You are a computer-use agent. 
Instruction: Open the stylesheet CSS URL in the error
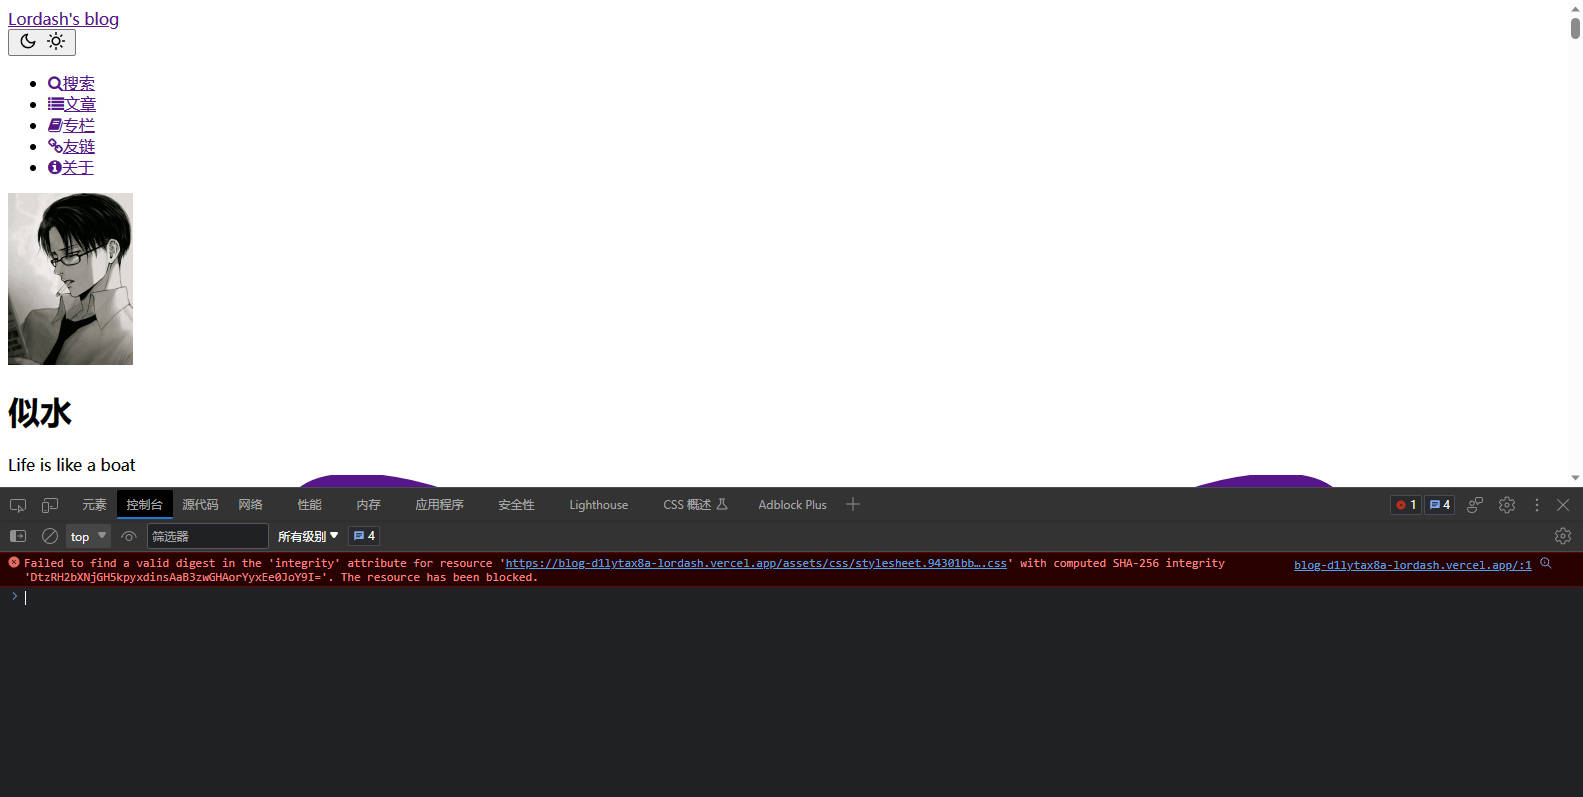(x=755, y=564)
